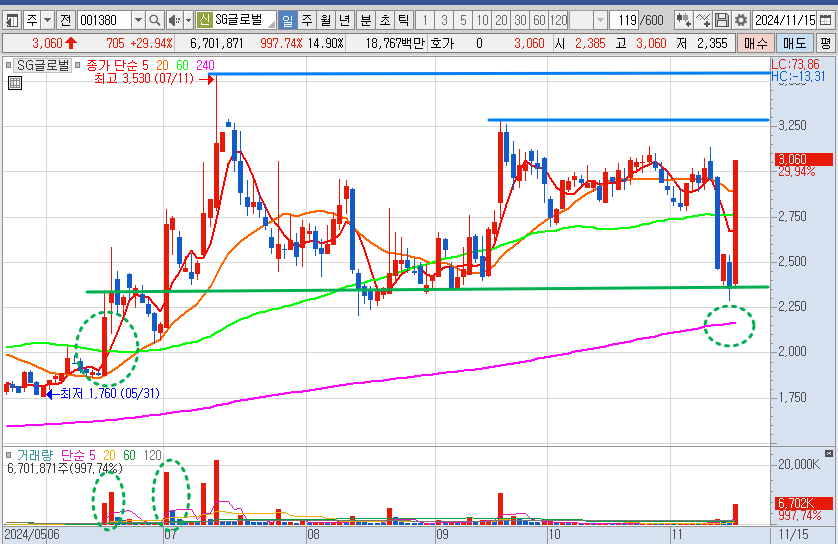Click the add line indicator icon
Viewport: 838px width, 544px height.
point(703,21)
